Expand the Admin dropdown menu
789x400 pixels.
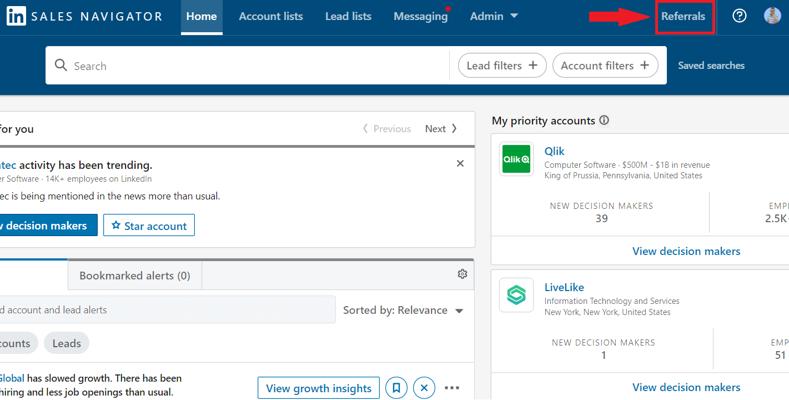click(x=494, y=16)
